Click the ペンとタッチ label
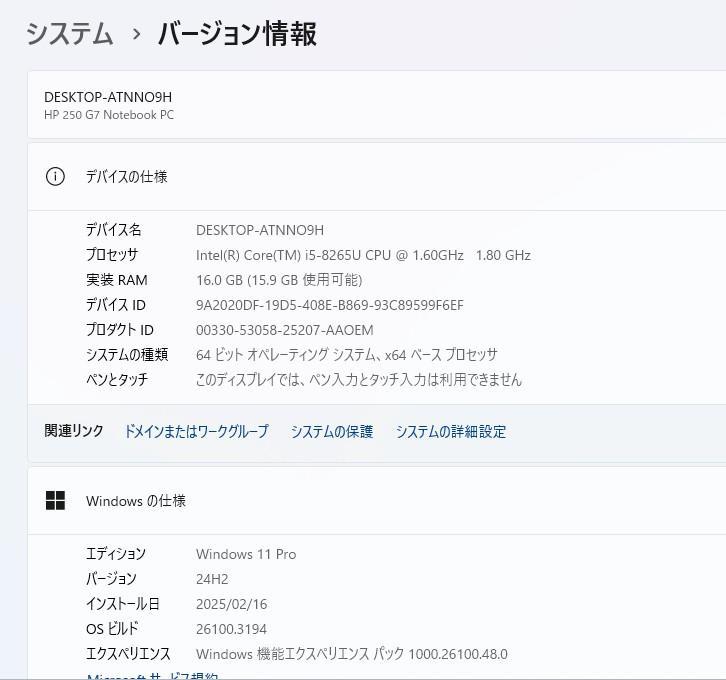Image resolution: width=726 pixels, height=680 pixels. click(117, 380)
